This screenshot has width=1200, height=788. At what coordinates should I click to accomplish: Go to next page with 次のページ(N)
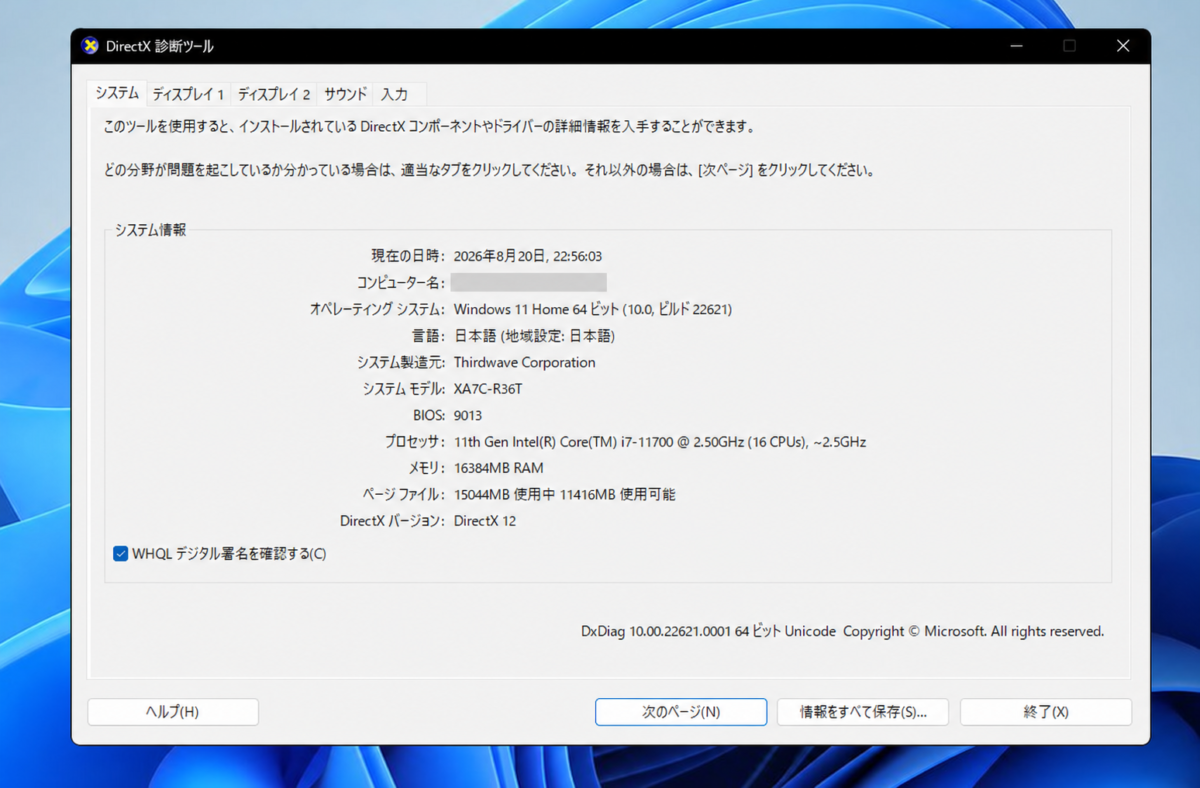pos(681,712)
